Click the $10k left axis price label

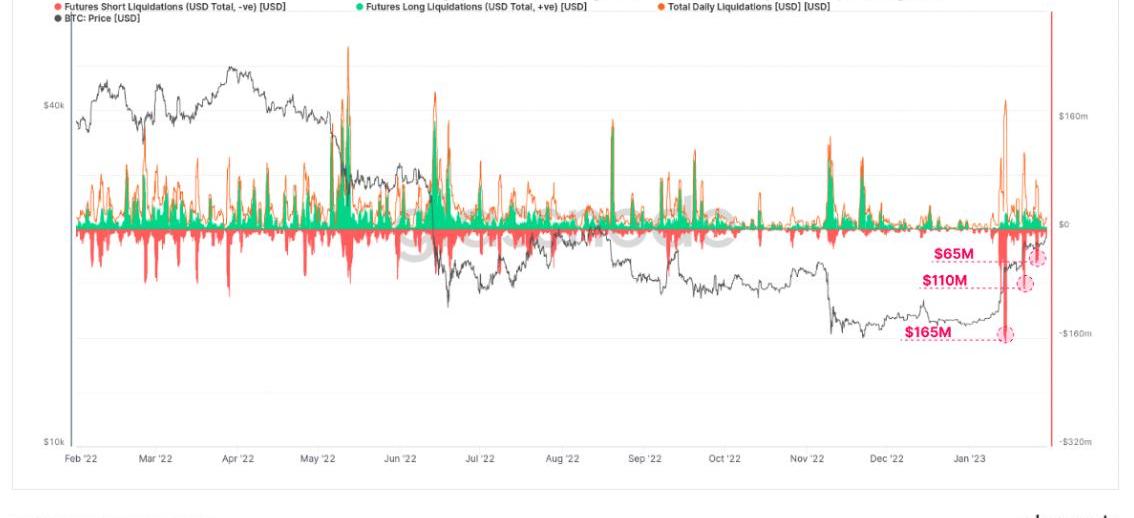(x=53, y=441)
